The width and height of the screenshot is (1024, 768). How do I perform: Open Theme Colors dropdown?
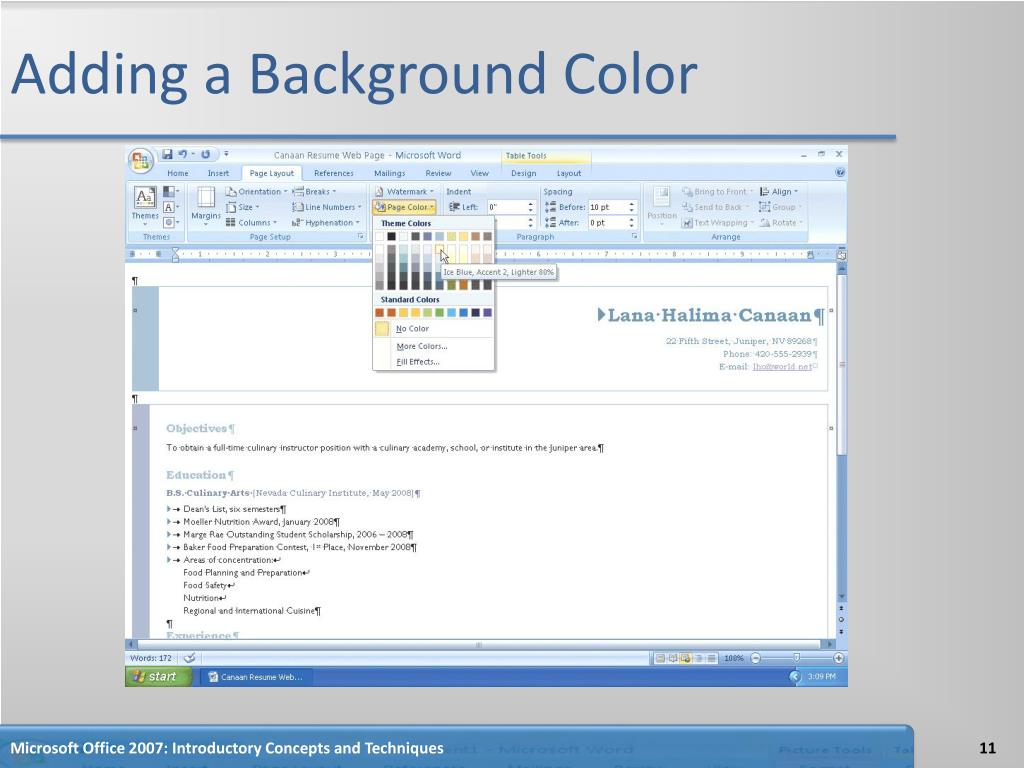point(170,191)
